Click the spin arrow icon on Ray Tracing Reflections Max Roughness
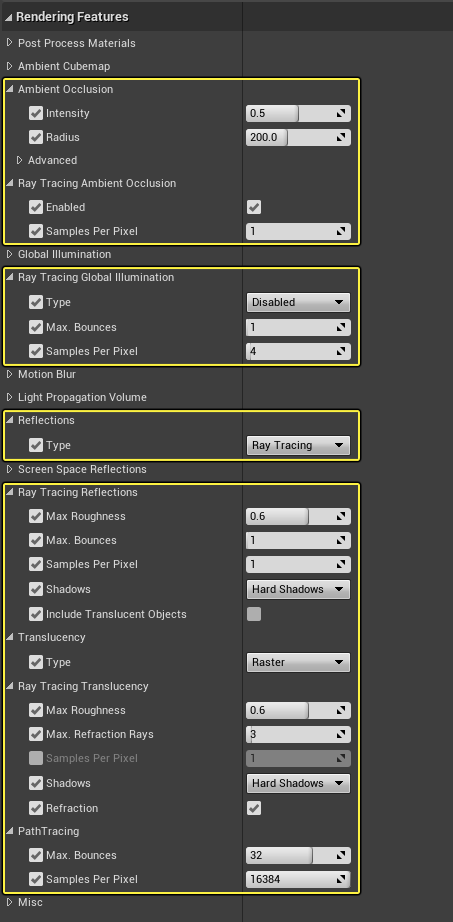 coord(341,516)
